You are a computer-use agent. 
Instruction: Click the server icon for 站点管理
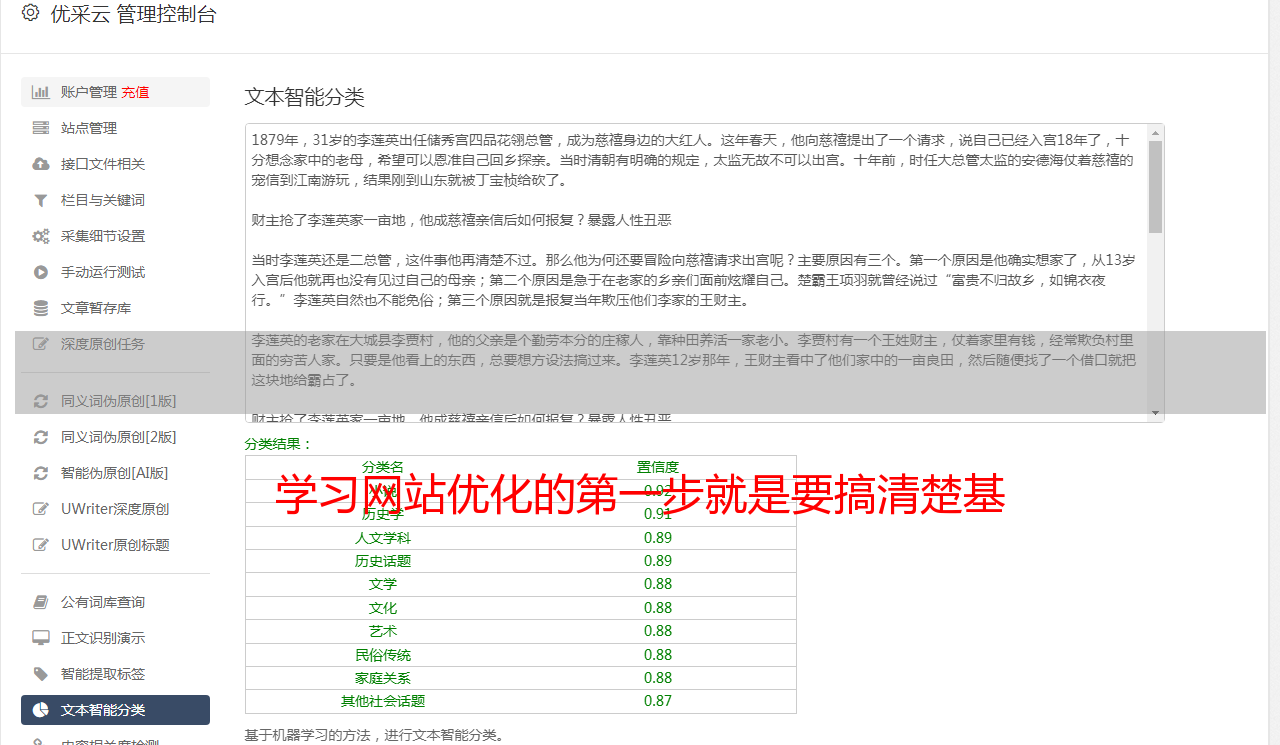[x=41, y=128]
